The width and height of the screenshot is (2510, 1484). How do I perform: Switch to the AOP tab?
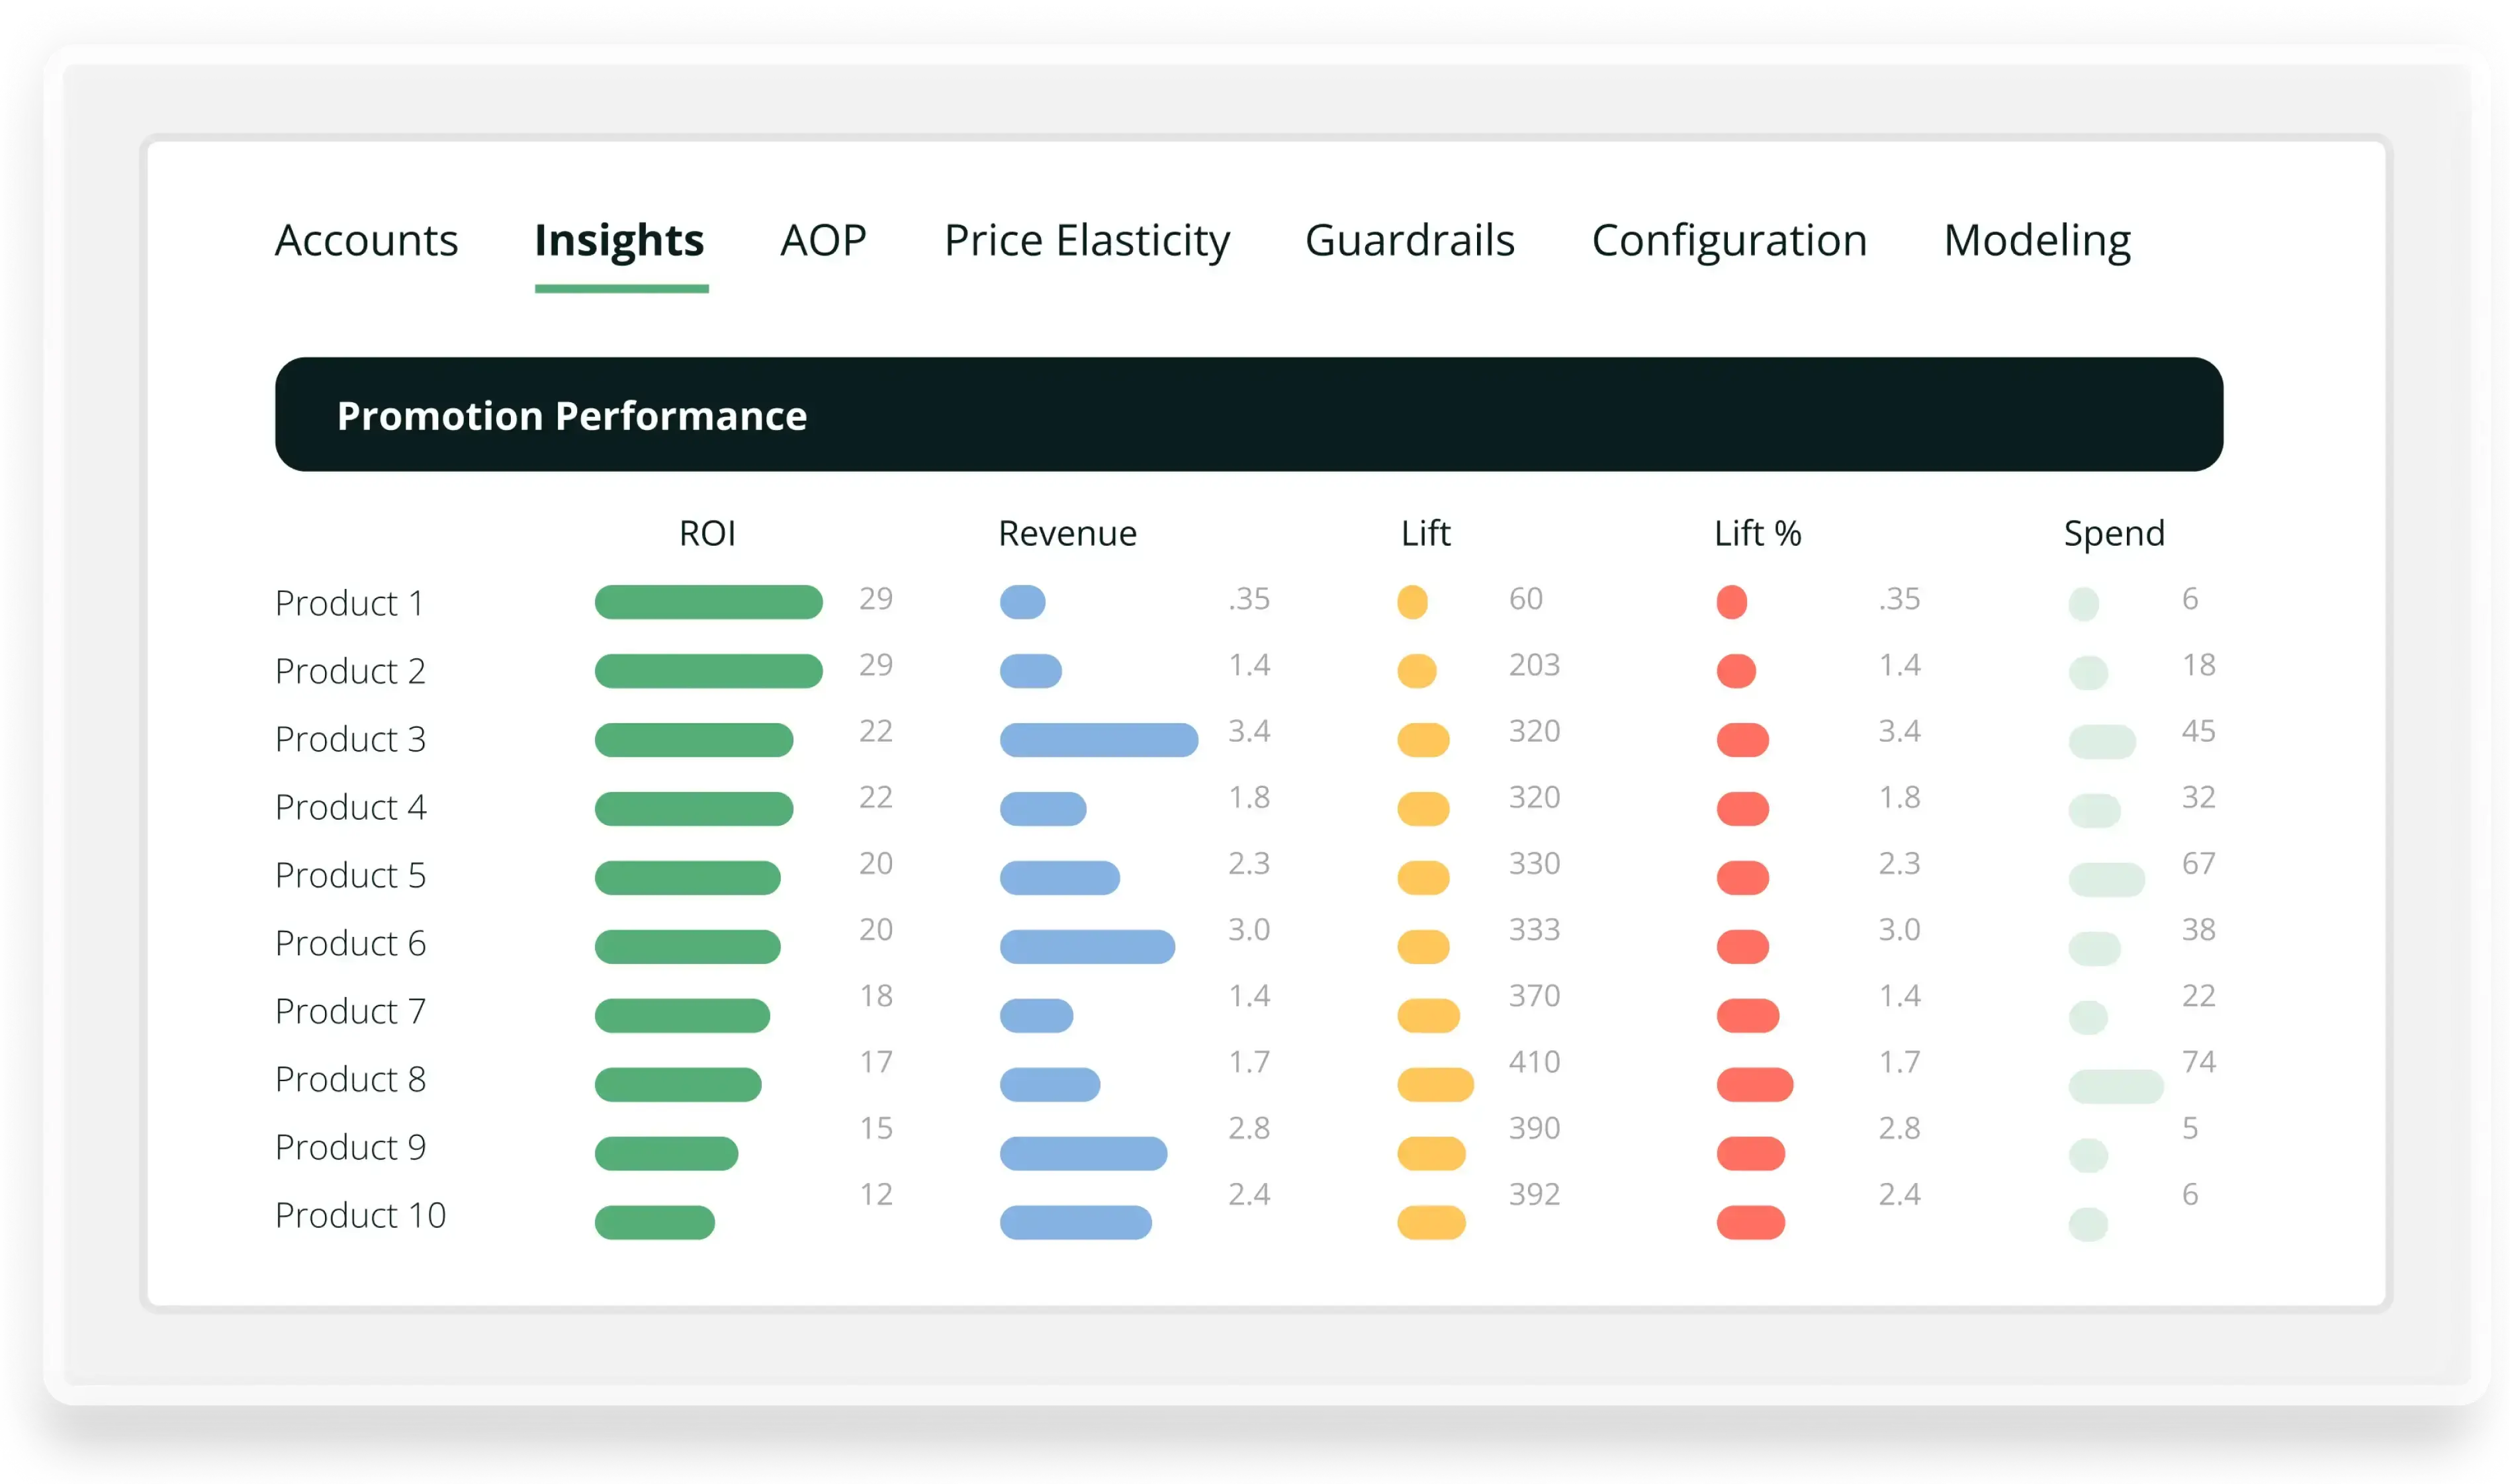coord(823,241)
